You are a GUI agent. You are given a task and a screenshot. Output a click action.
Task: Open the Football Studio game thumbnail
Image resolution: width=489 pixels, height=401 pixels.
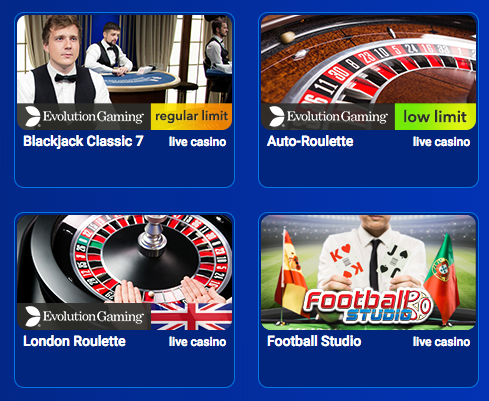click(368, 272)
